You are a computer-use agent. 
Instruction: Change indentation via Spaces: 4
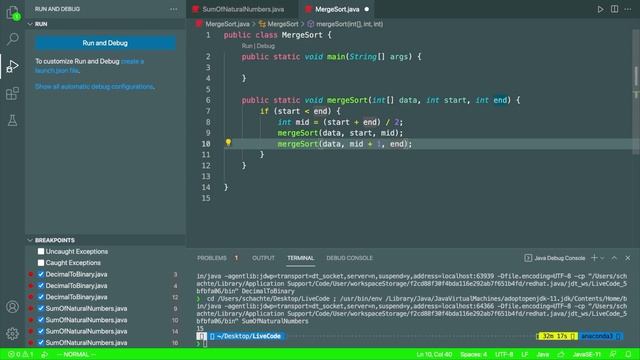point(473,354)
